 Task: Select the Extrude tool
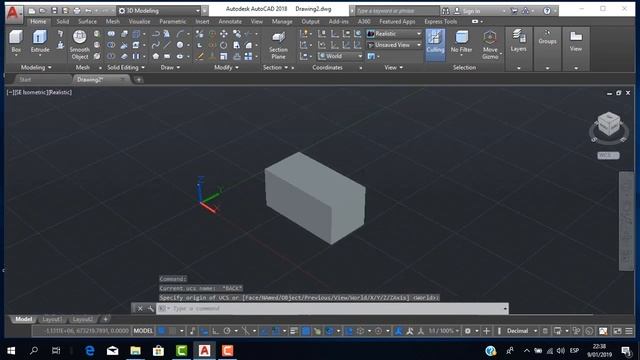point(40,42)
